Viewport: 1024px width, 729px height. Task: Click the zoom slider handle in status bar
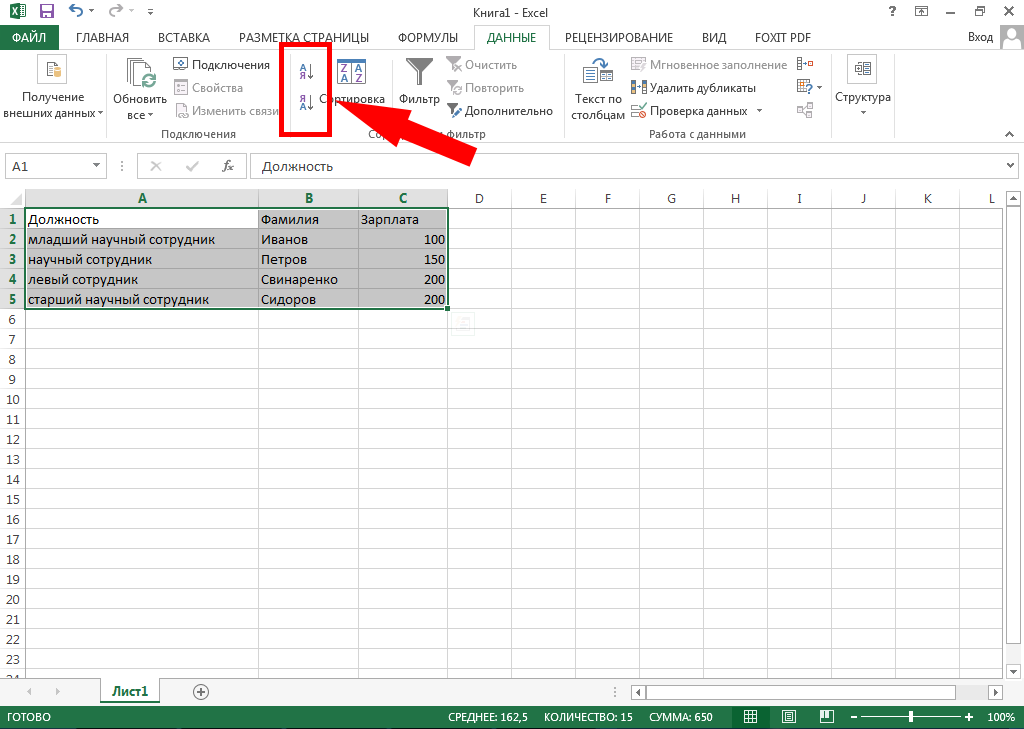click(911, 717)
